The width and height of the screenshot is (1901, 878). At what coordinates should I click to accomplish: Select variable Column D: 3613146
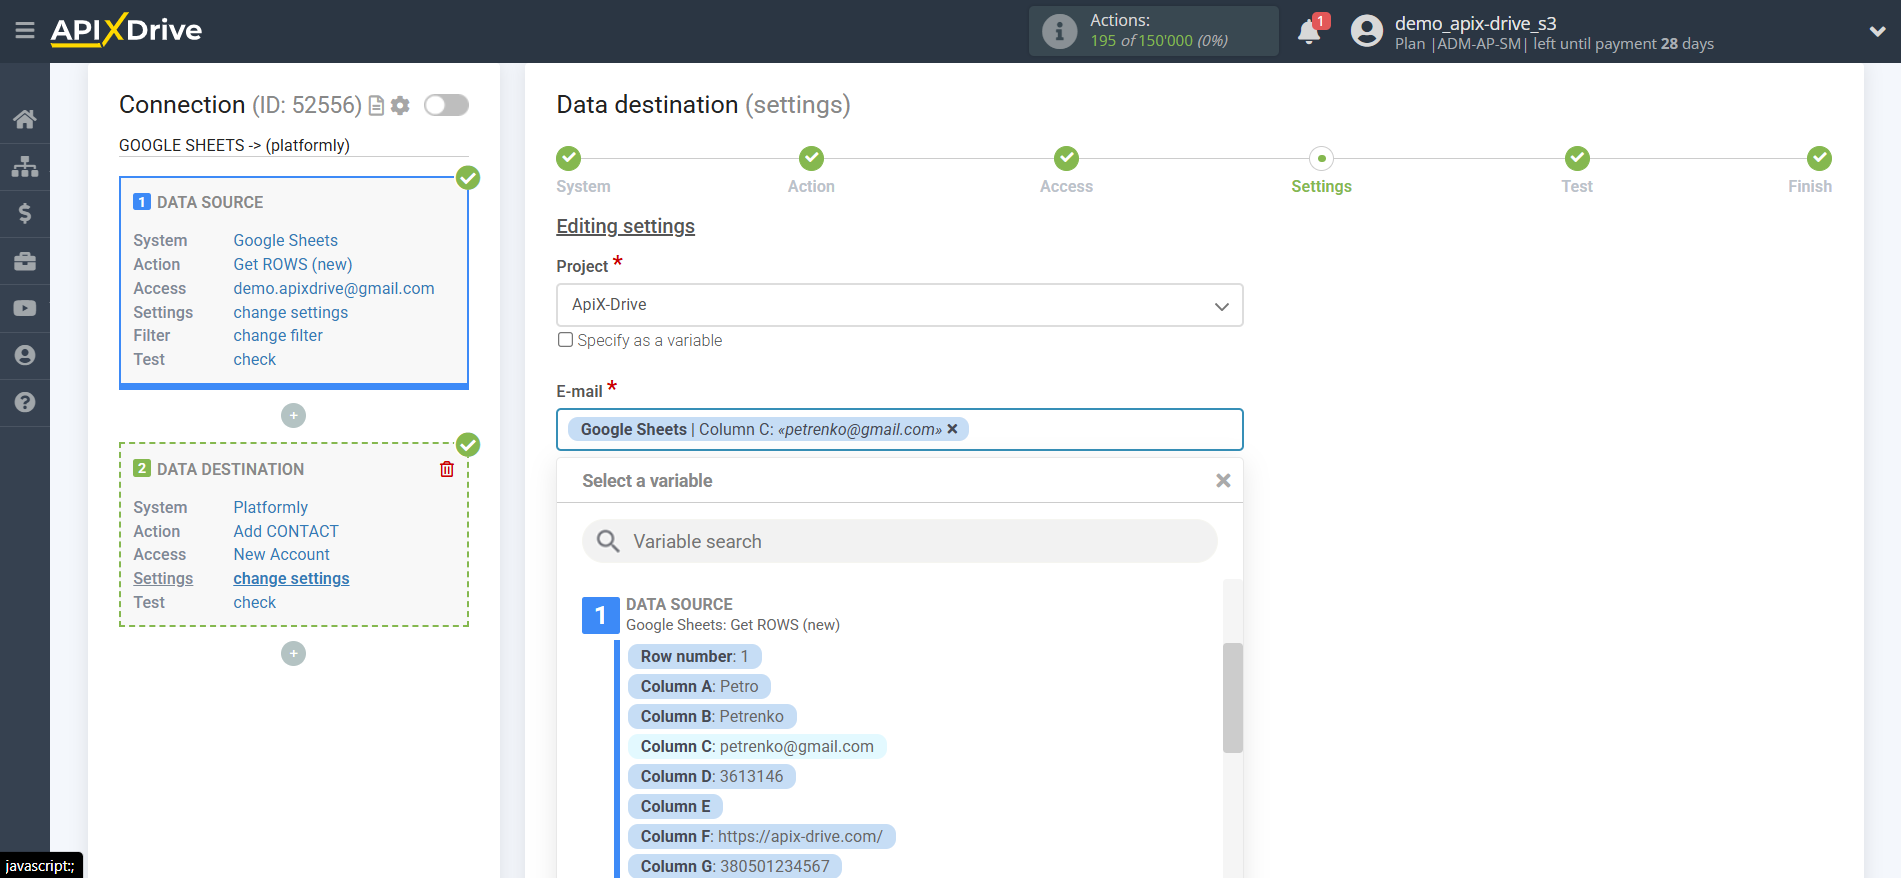(712, 776)
